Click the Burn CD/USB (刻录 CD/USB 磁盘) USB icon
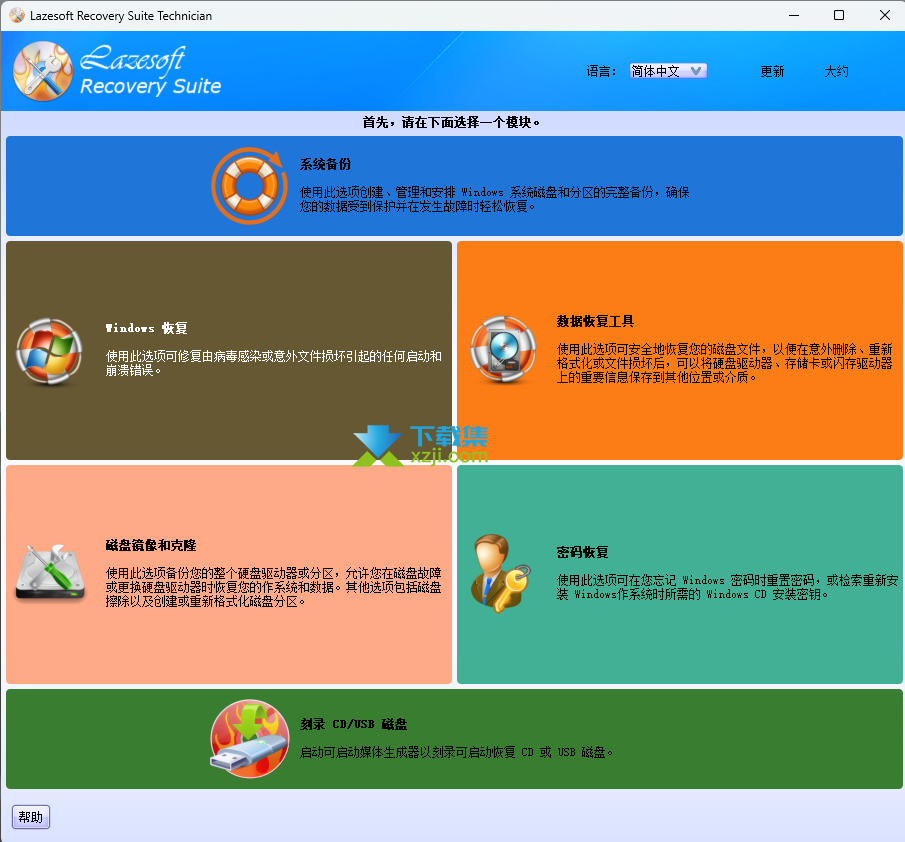 click(249, 739)
